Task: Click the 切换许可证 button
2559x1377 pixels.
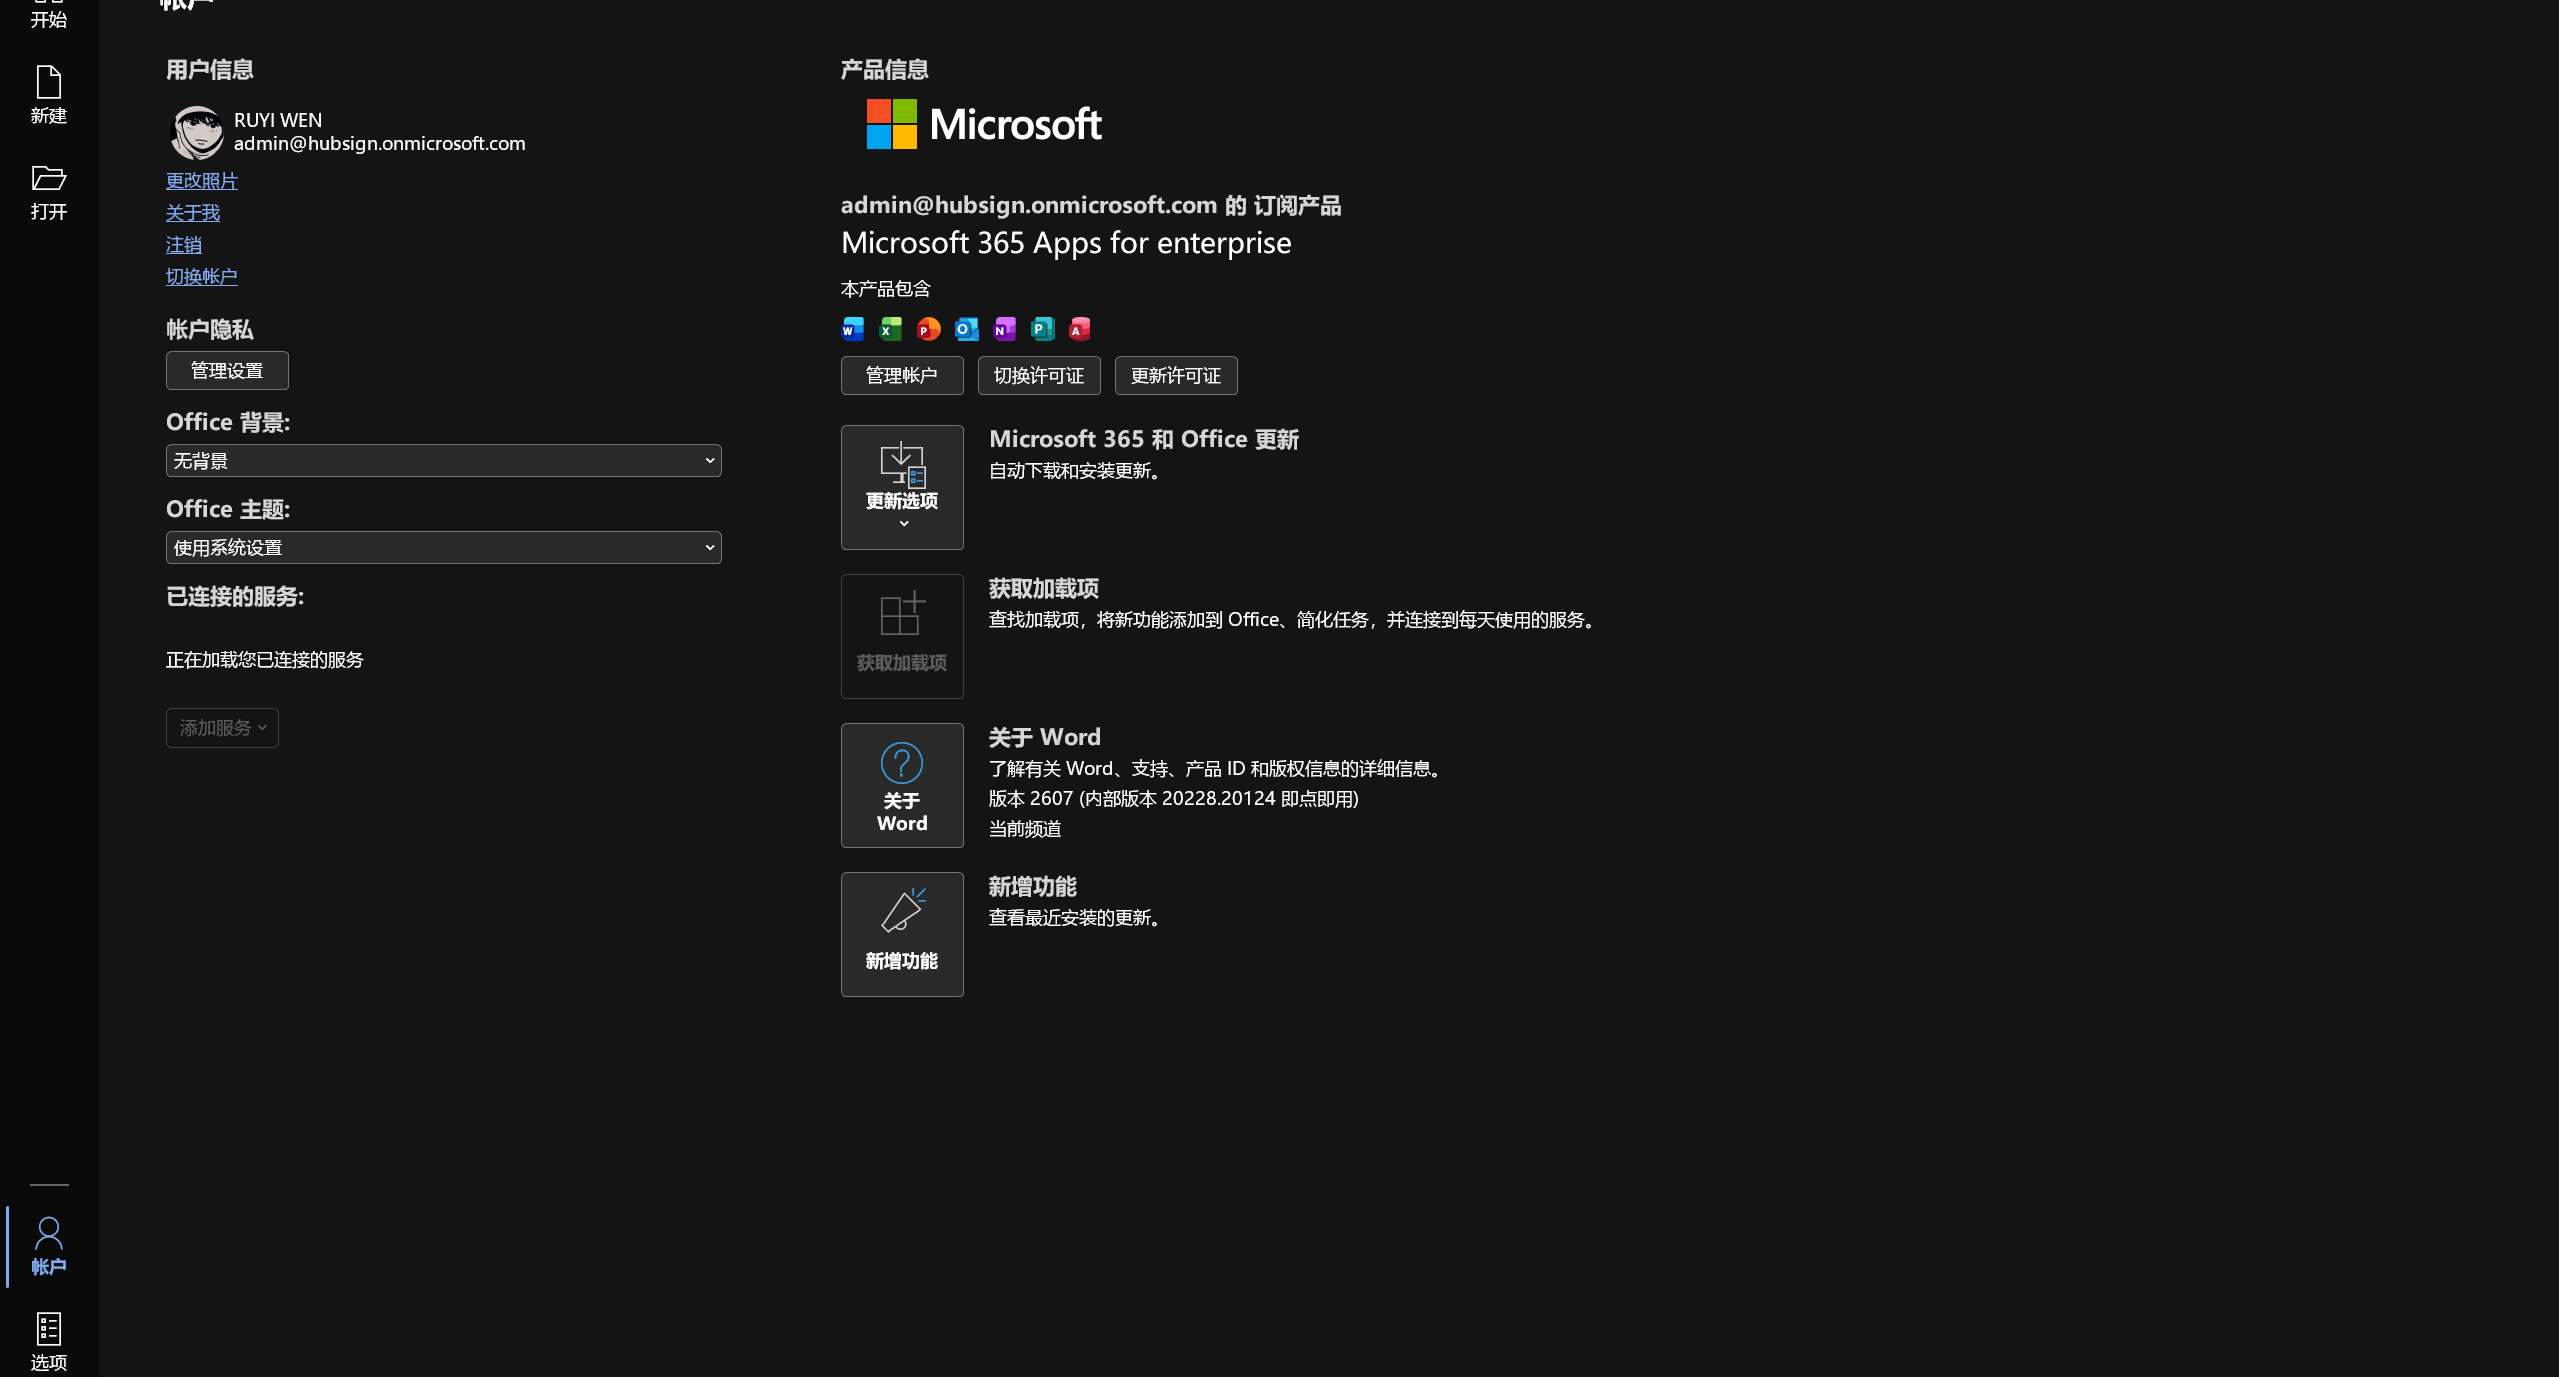Action: pyautogui.click(x=1039, y=376)
